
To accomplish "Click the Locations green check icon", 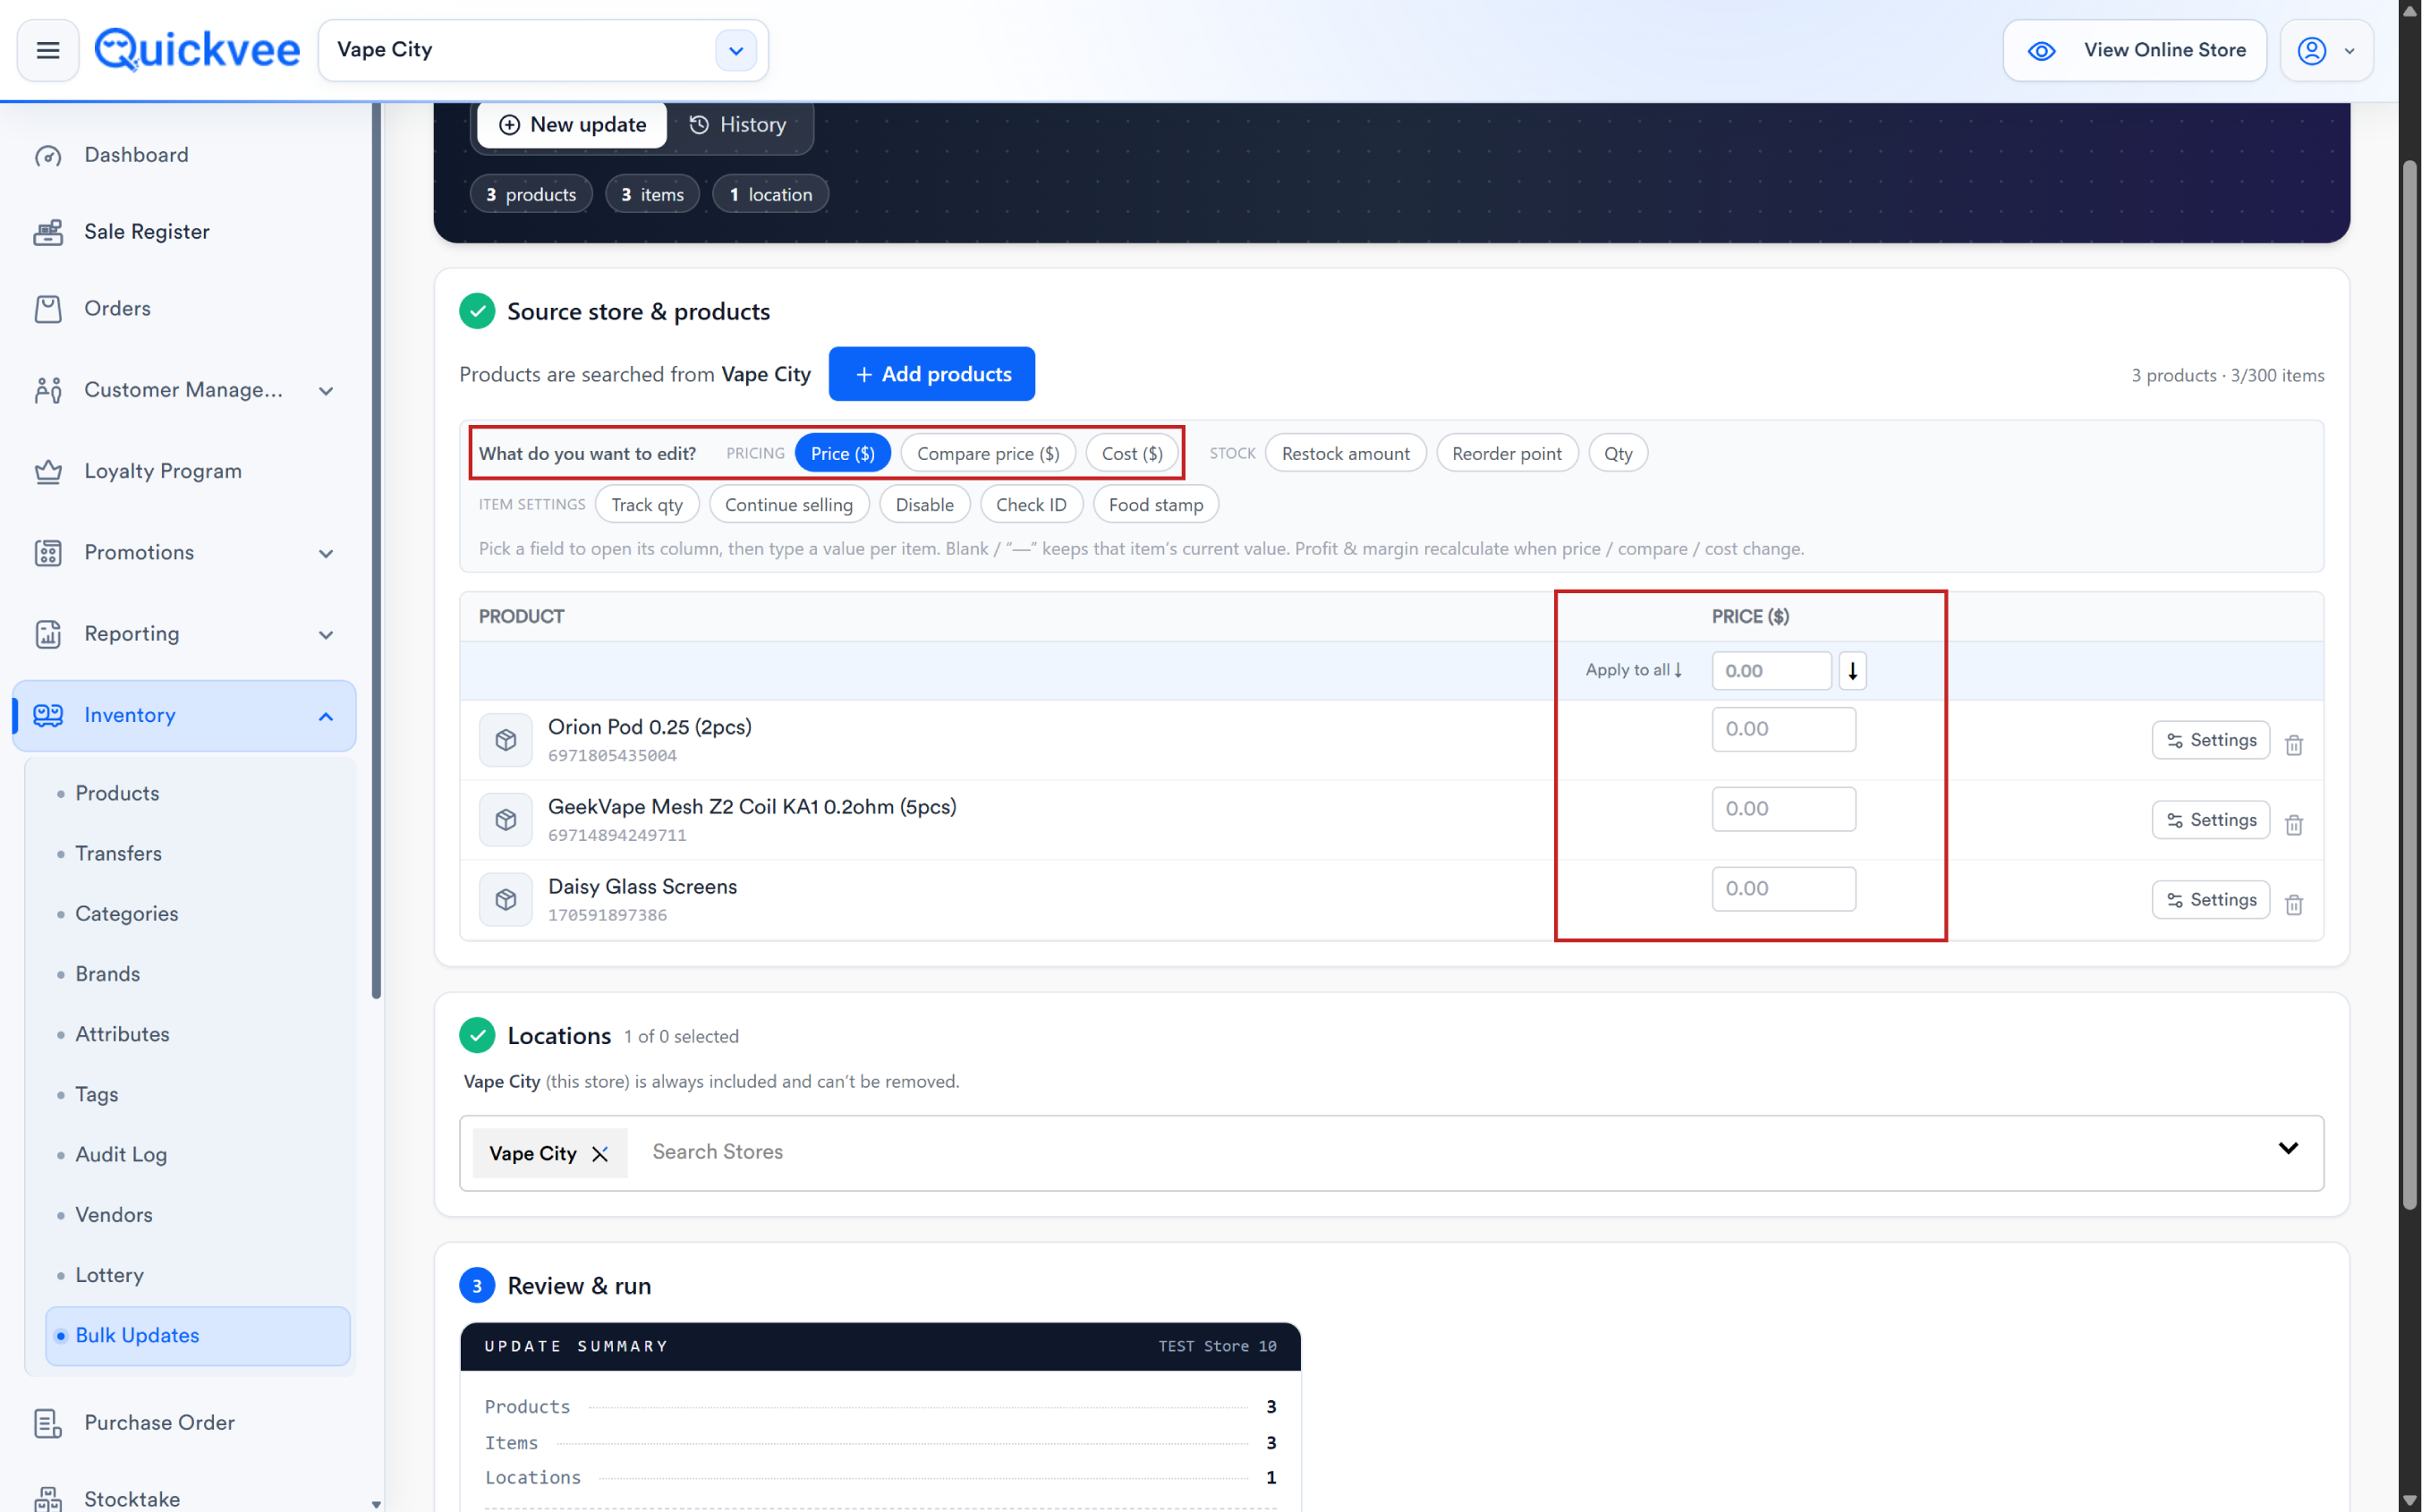I will pos(477,1036).
